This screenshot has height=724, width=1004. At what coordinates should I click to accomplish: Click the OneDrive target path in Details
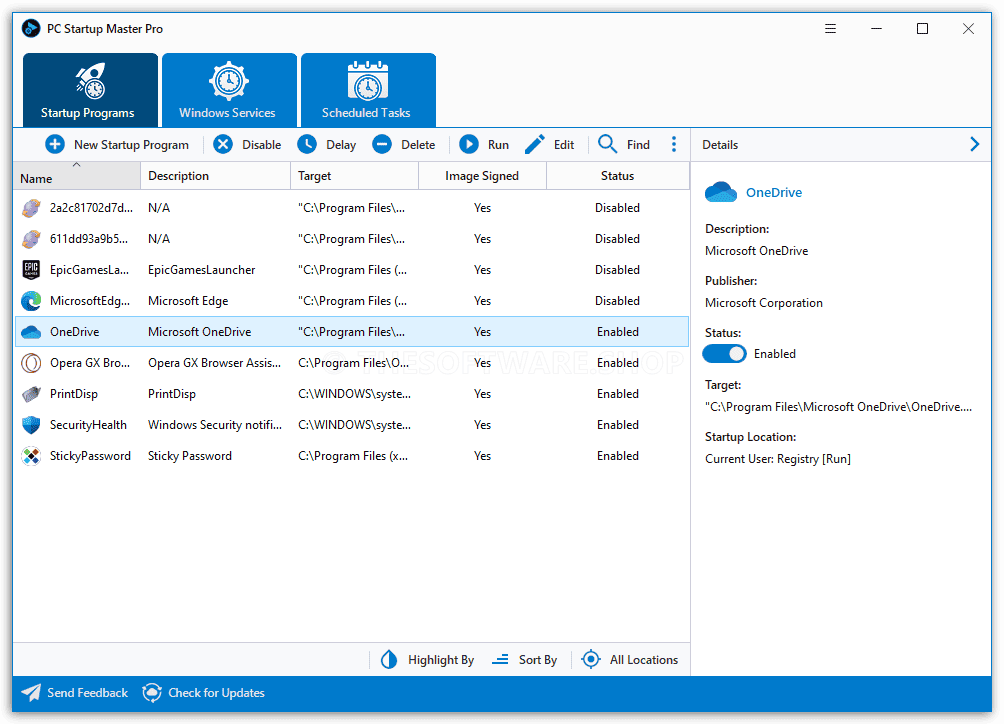pos(838,407)
